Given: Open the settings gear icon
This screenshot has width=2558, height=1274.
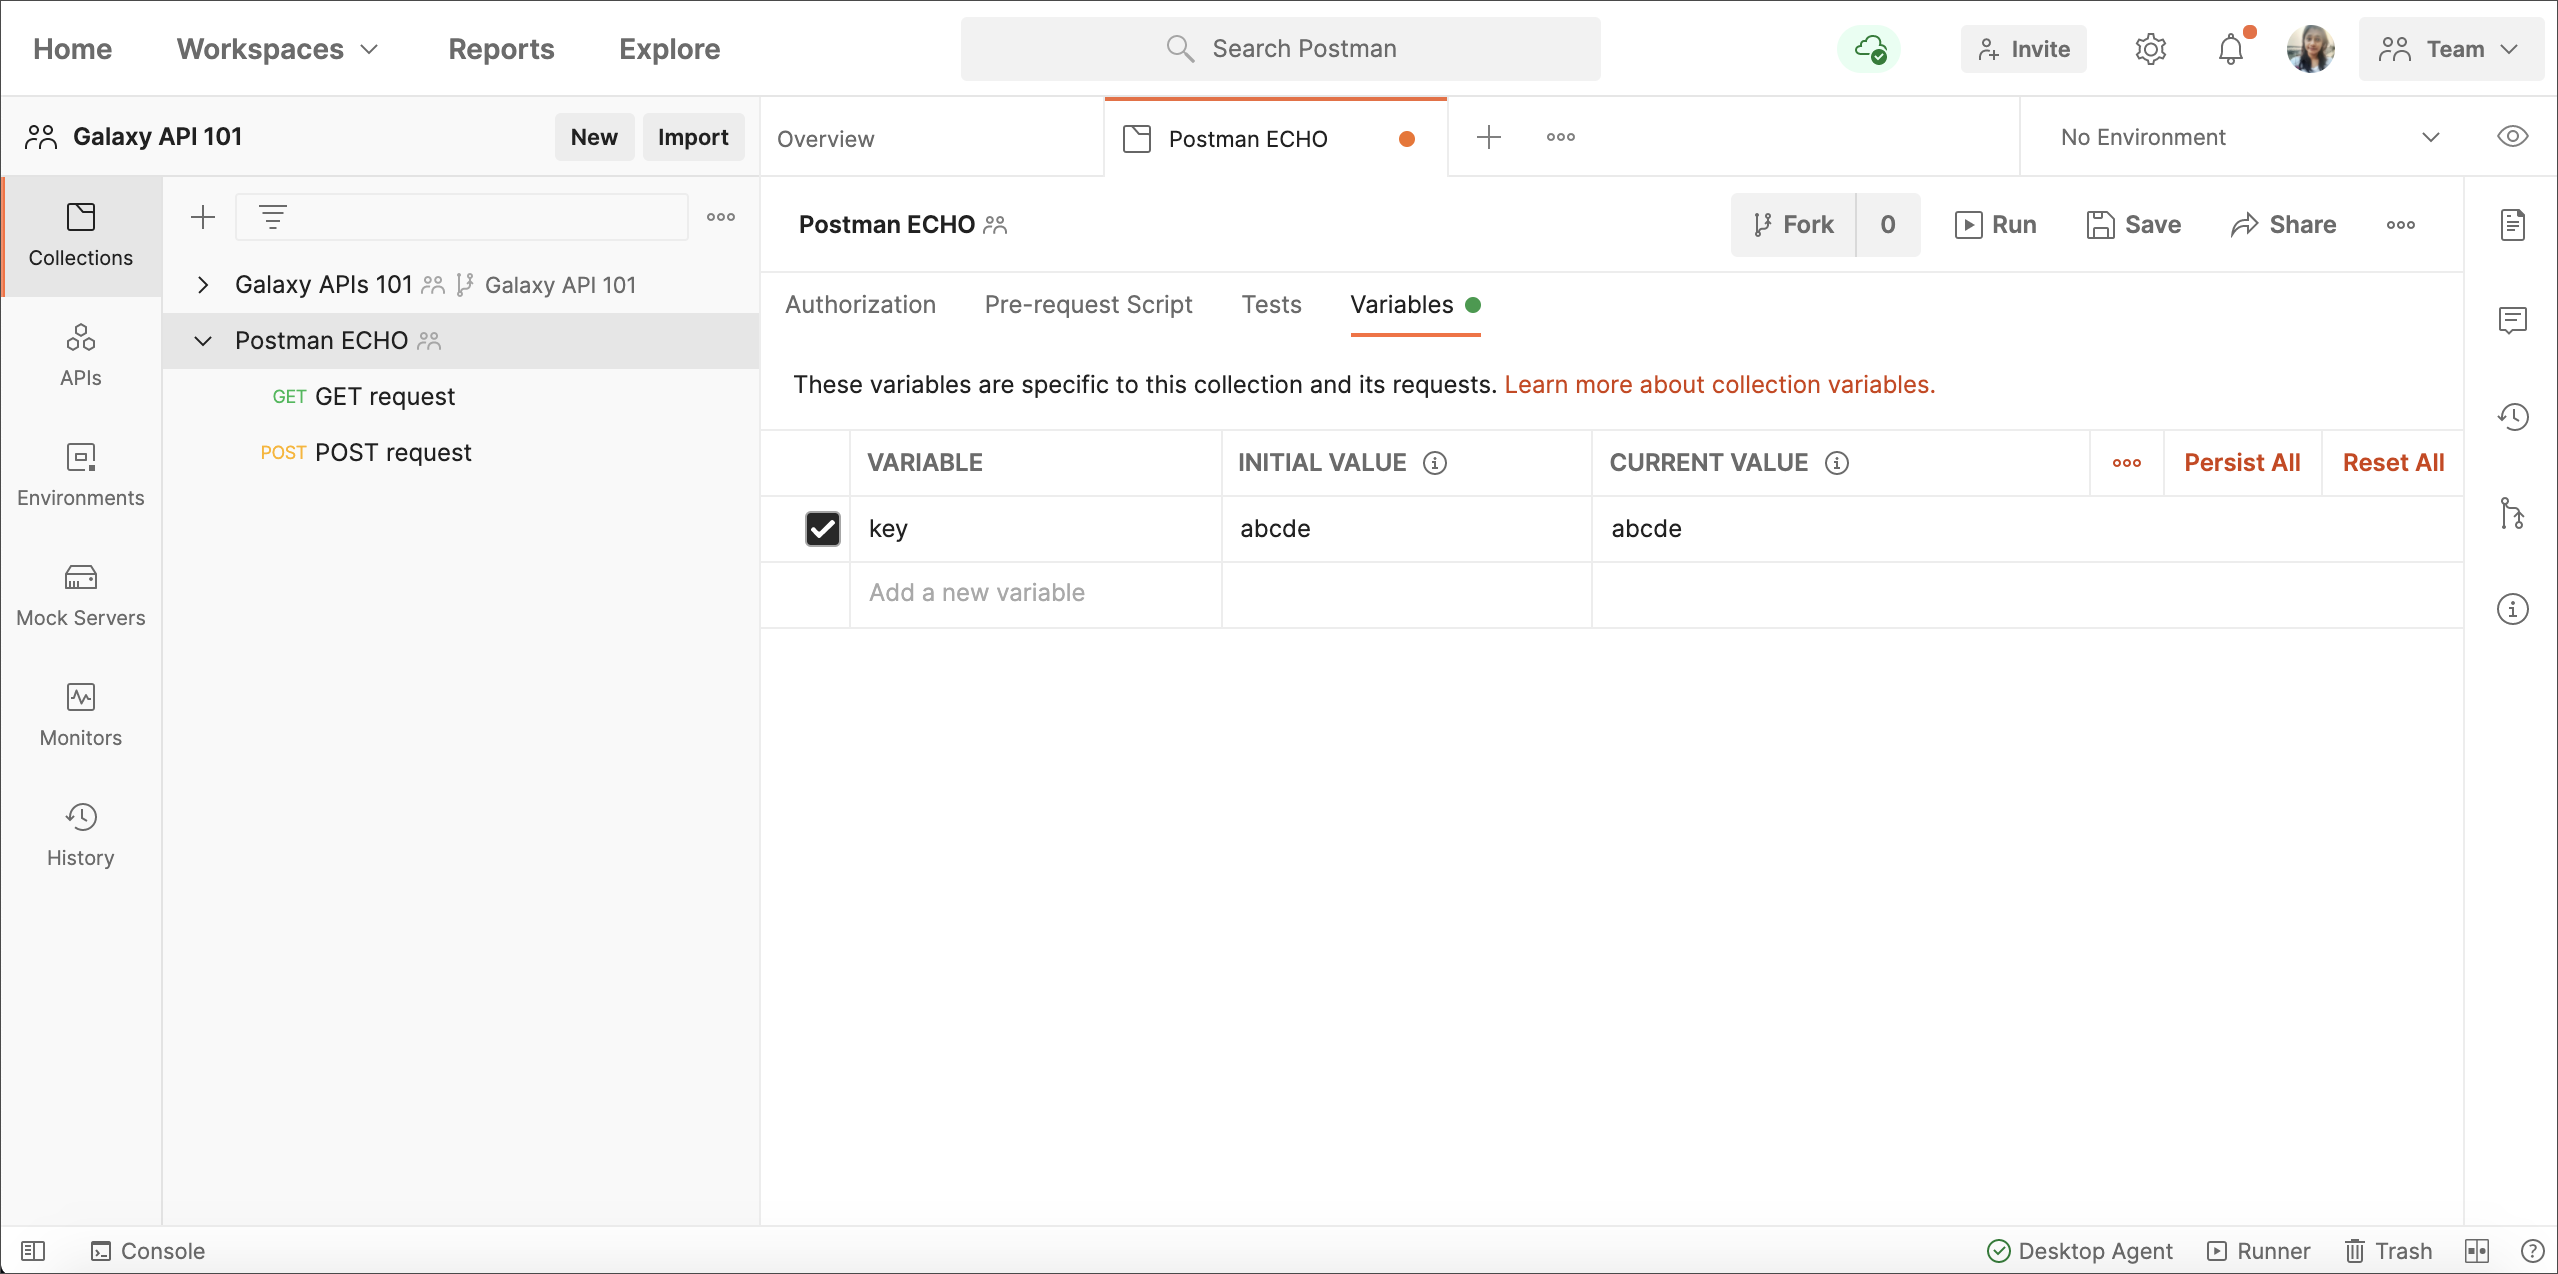Looking at the screenshot, I should point(2150,49).
